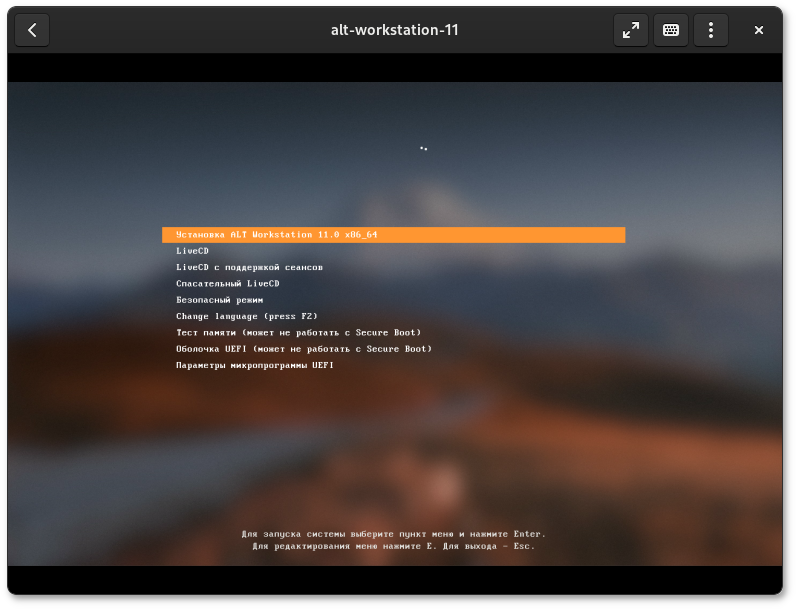Screen dimensions: 796x609
Task: Click the small white dots cursor indicator
Action: click(424, 148)
